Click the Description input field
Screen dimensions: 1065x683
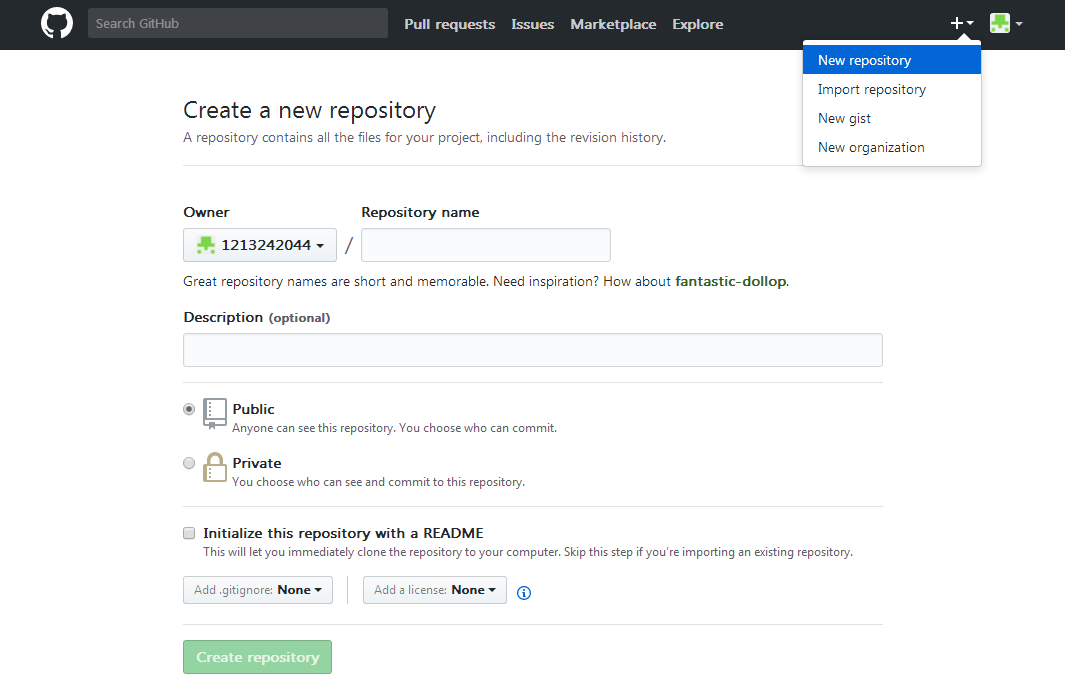532,350
